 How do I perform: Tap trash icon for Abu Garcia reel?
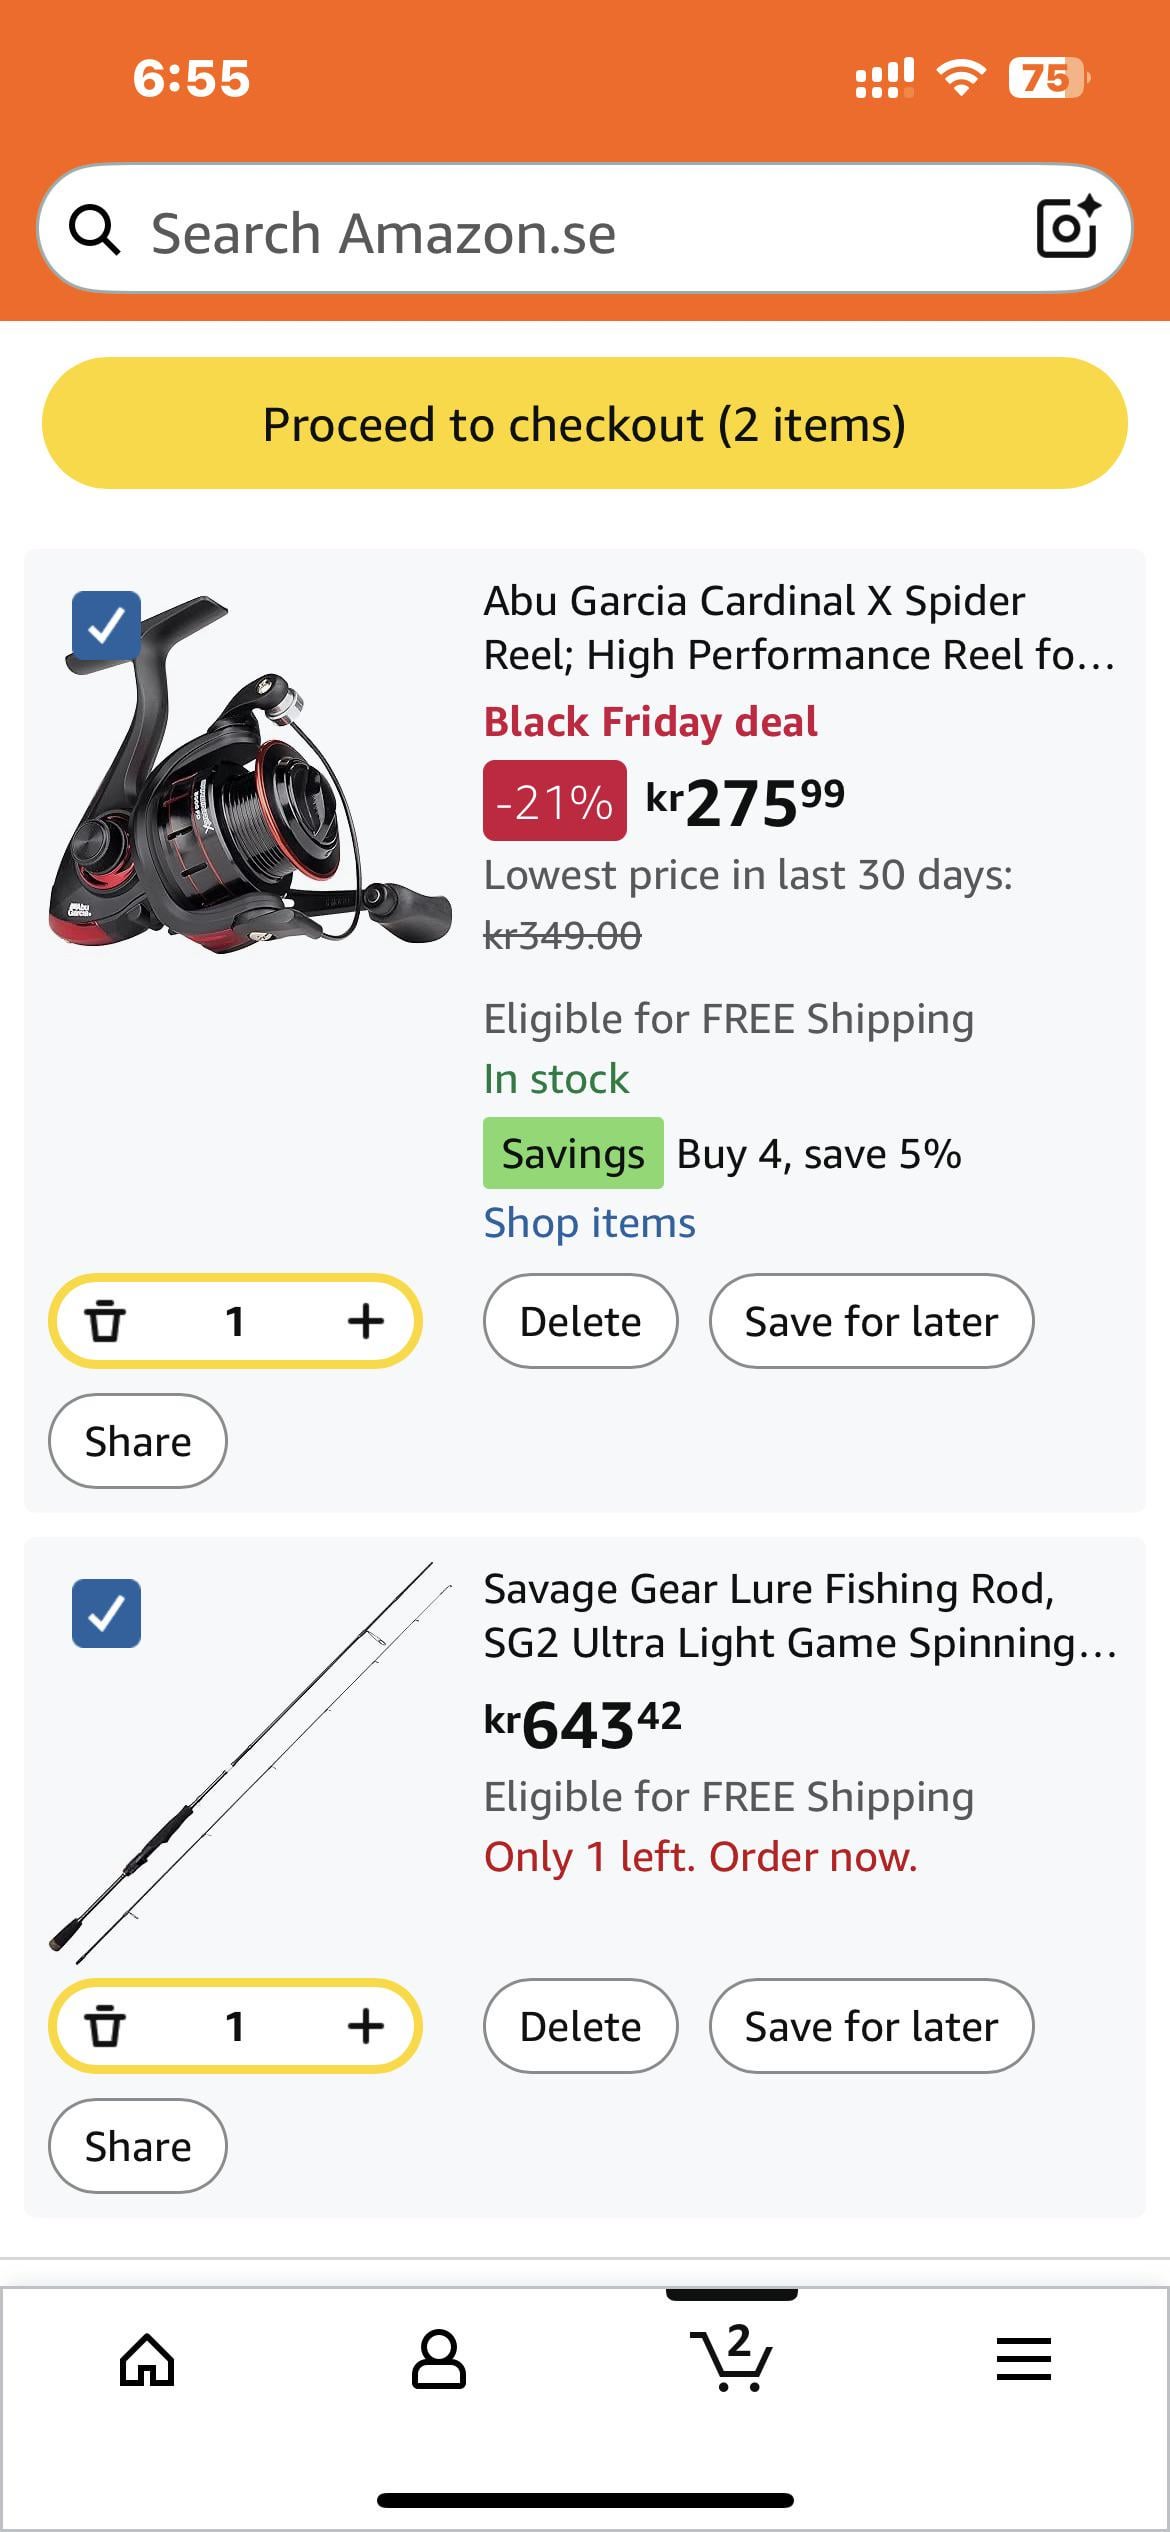[105, 1321]
